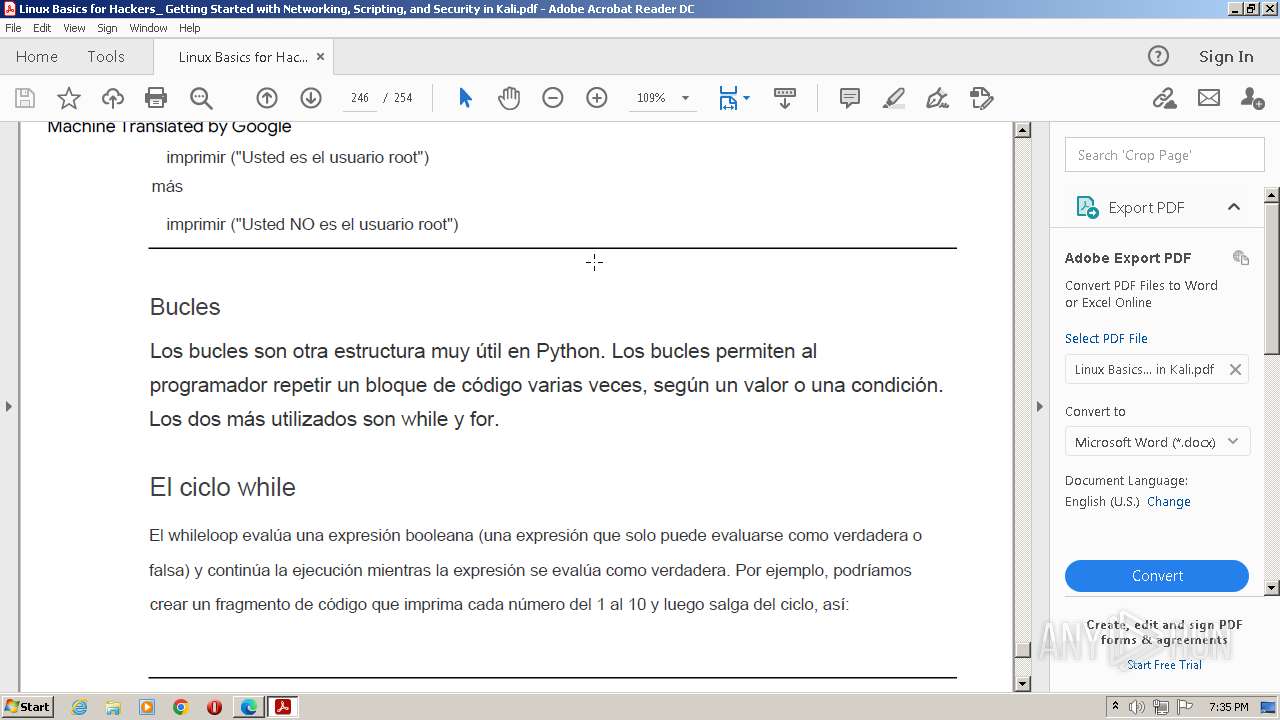
Task: Go to the previous page
Action: coord(267,98)
